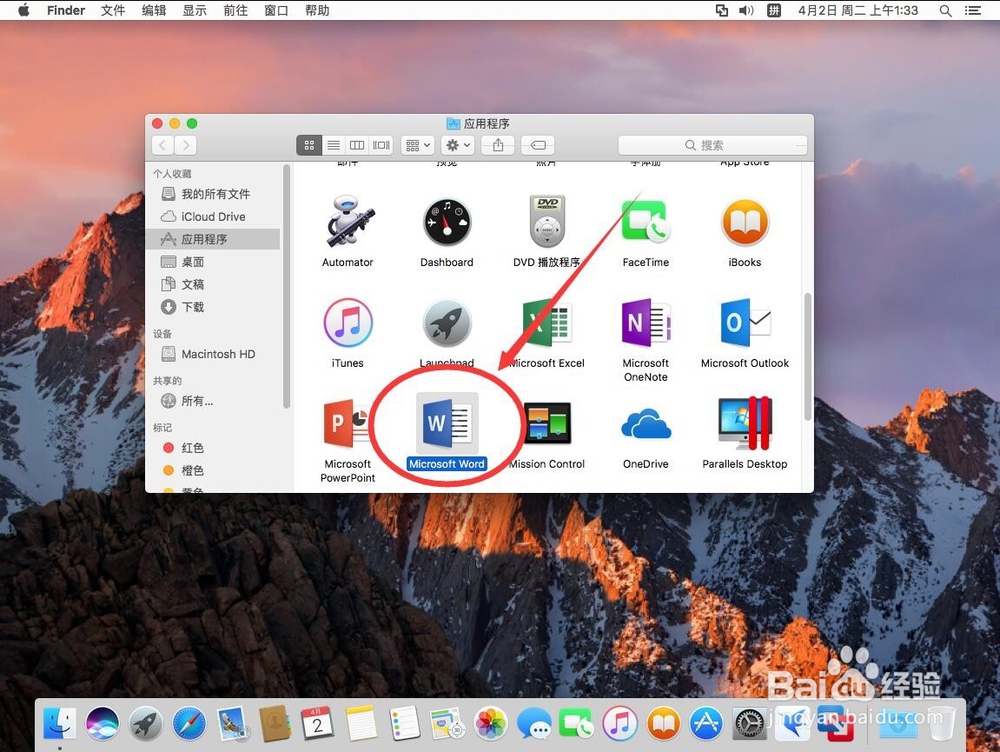Click the date and time in menu bar

858,10
